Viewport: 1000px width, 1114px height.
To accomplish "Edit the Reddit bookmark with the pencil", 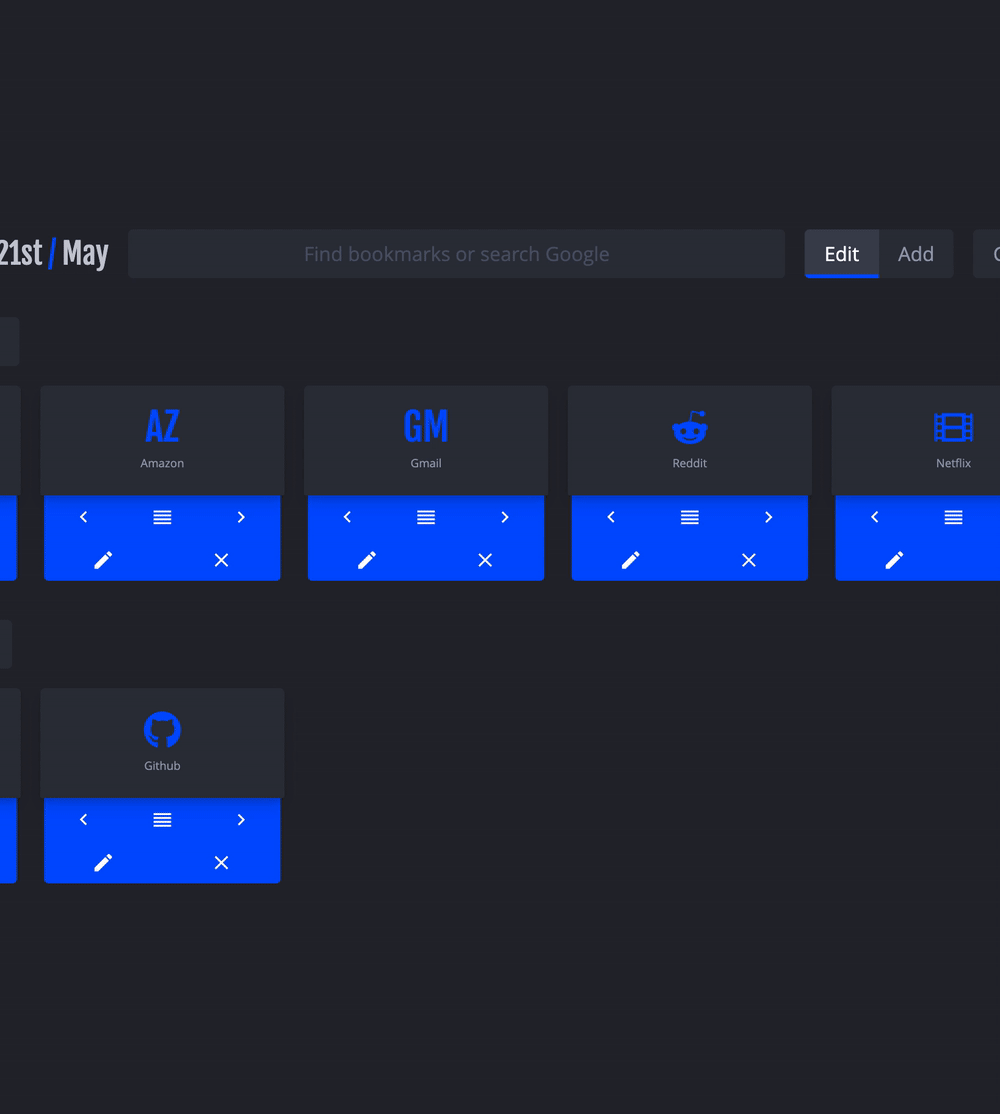I will (631, 560).
